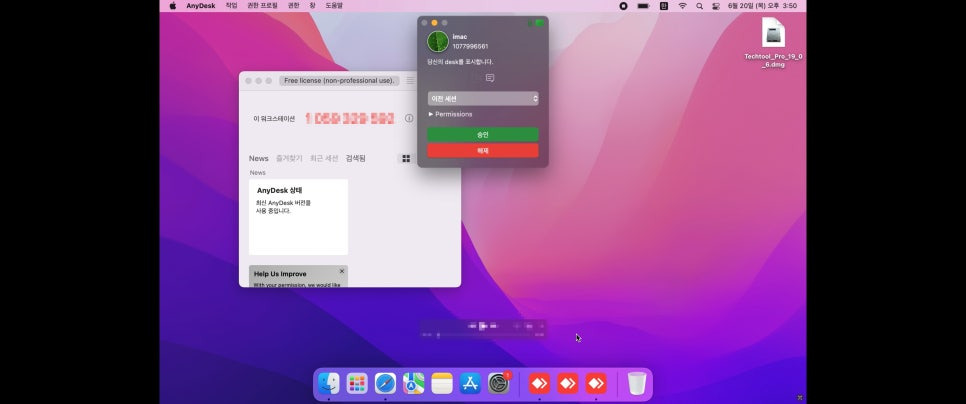Open the 권한 menu in the menu bar
This screenshot has width=966, height=404.
pos(293,6)
